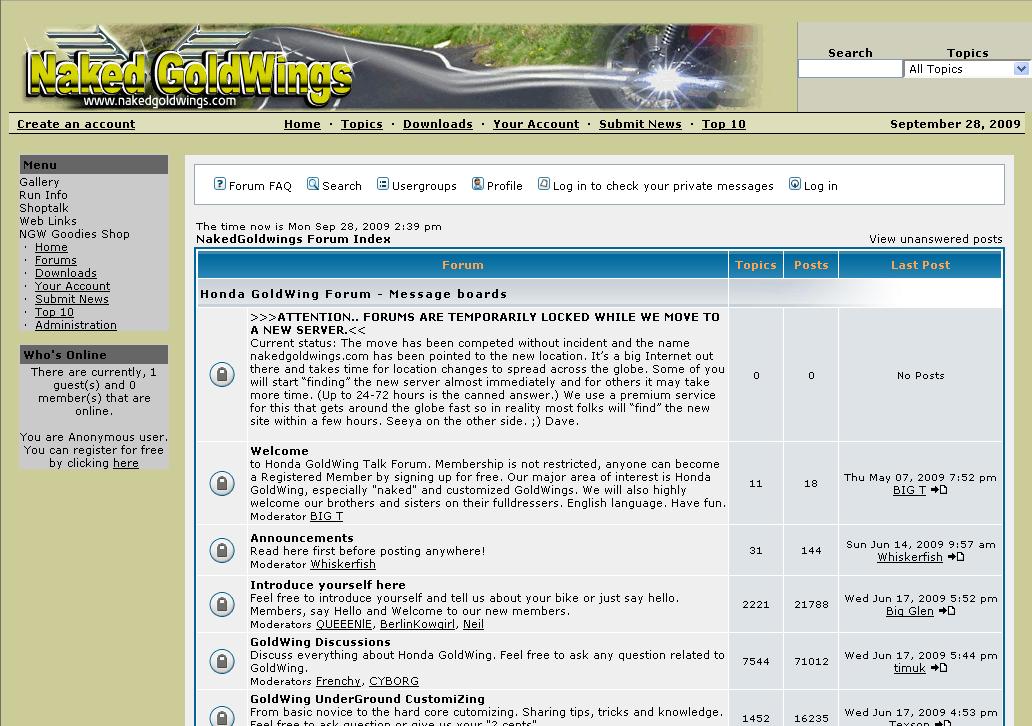1032x726 pixels.
Task: Click the site Search input field
Action: coord(850,69)
